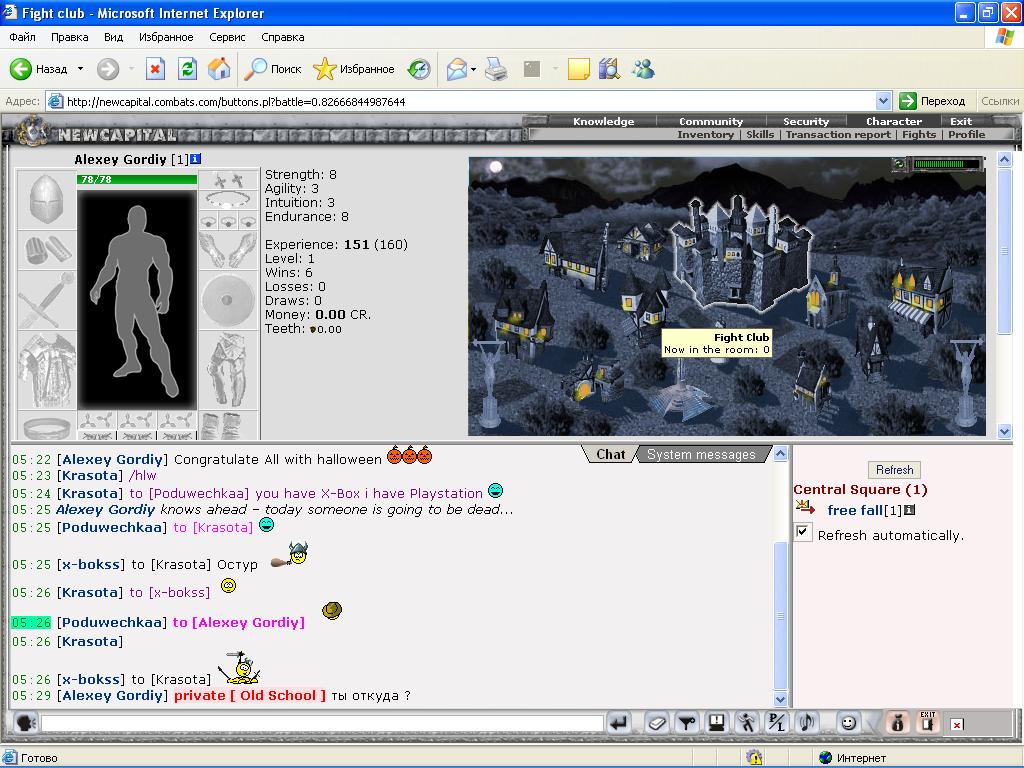Viewport: 1024px width, 768px height.
Task: Open the Сервис menu
Action: pyautogui.click(x=227, y=37)
